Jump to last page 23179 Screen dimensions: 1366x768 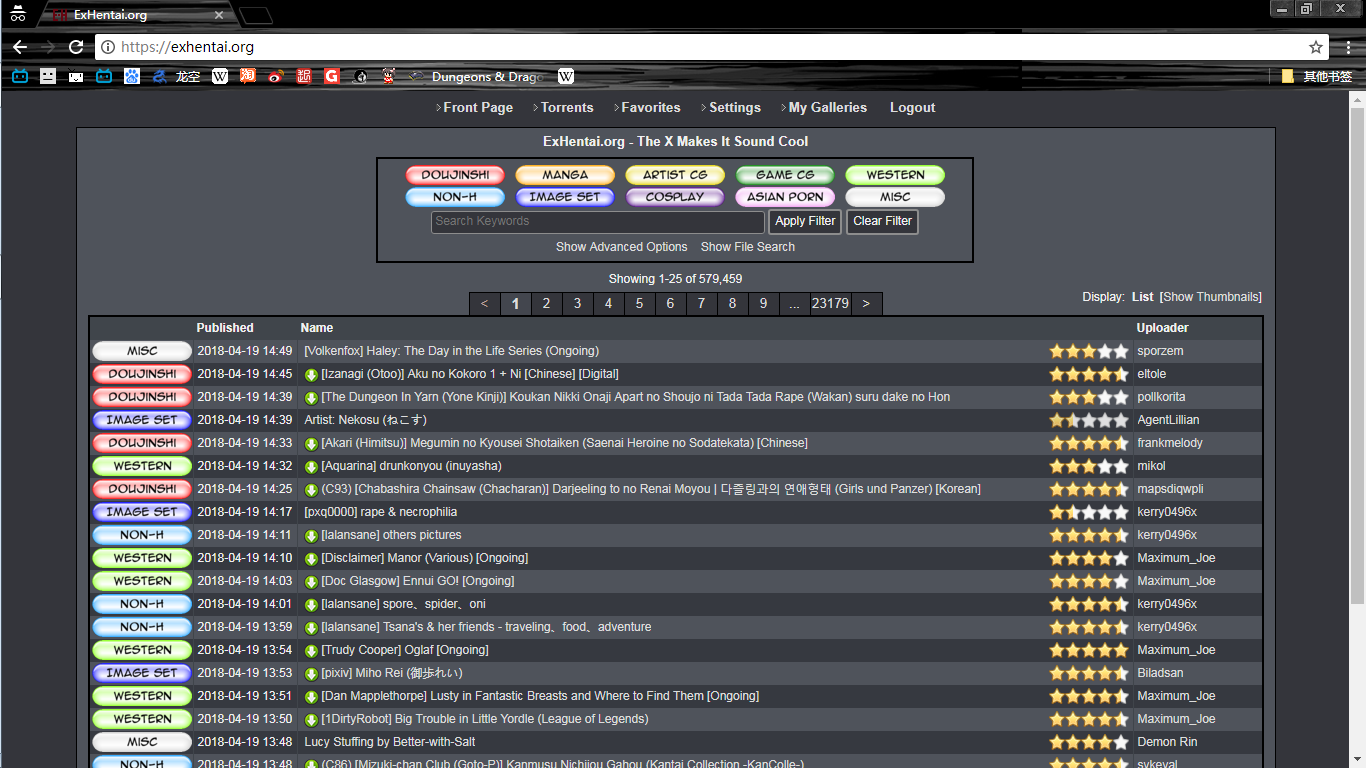830,304
